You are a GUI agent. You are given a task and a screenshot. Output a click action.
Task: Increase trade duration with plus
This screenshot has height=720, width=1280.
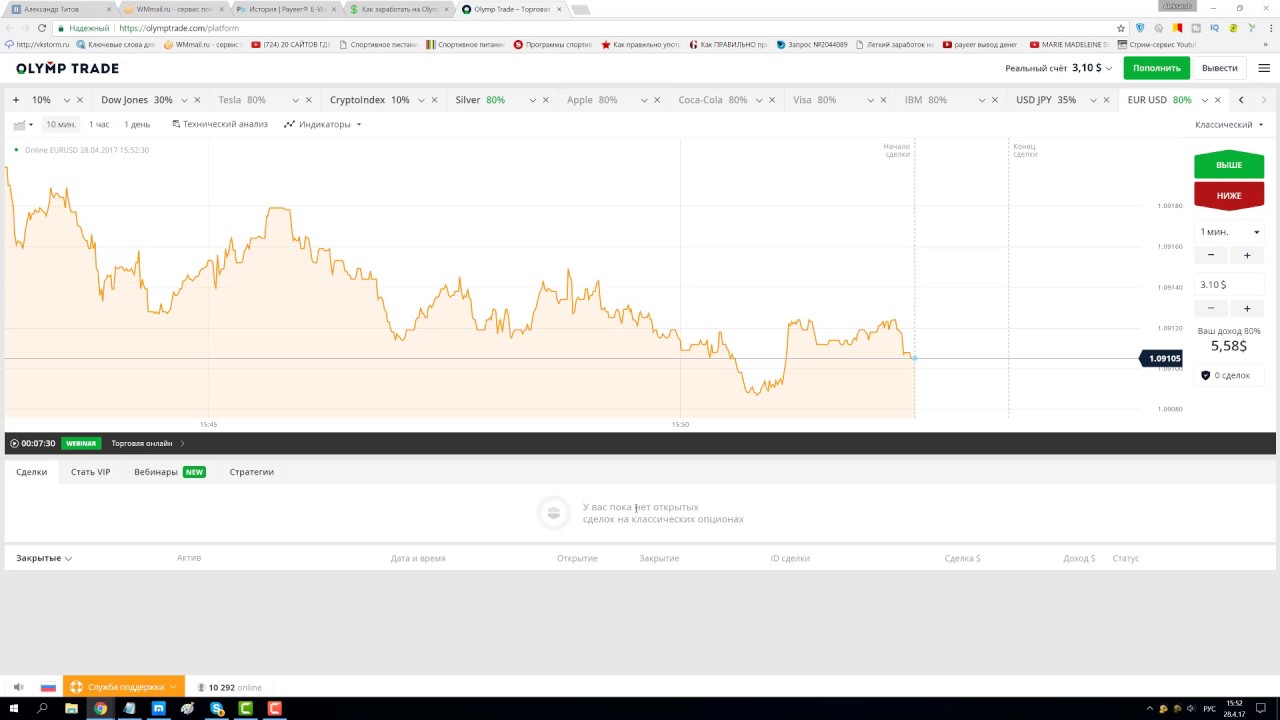tap(1247, 256)
